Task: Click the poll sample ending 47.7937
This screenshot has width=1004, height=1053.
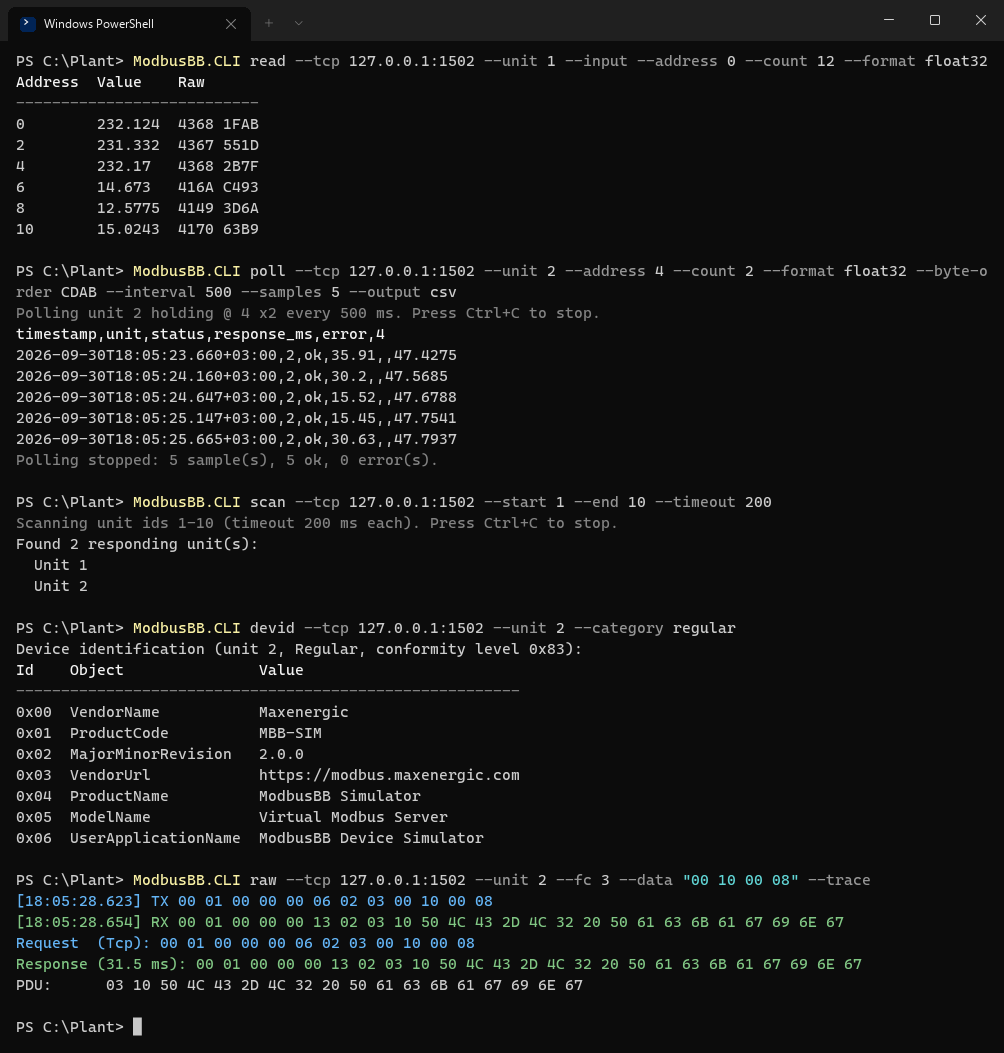Action: (x=236, y=439)
